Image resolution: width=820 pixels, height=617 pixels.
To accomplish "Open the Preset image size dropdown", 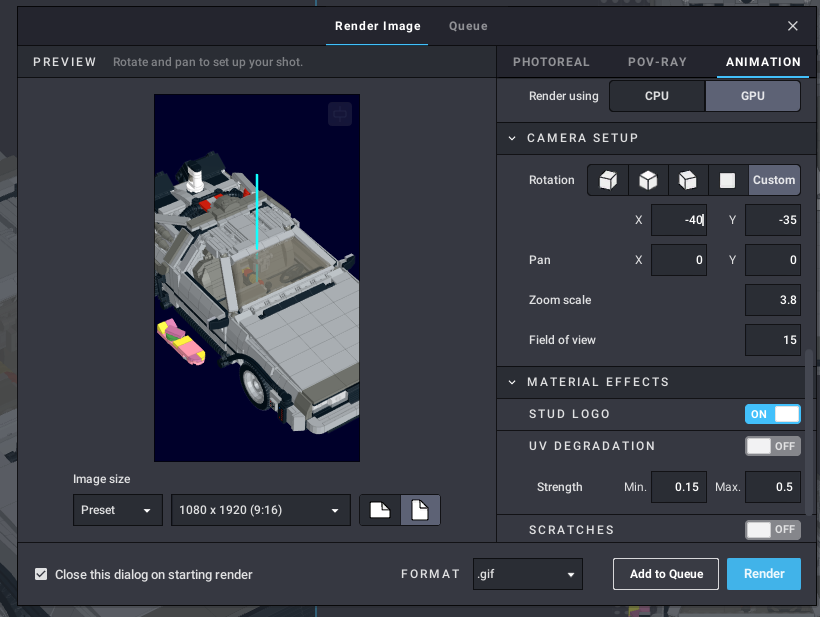I will (118, 510).
